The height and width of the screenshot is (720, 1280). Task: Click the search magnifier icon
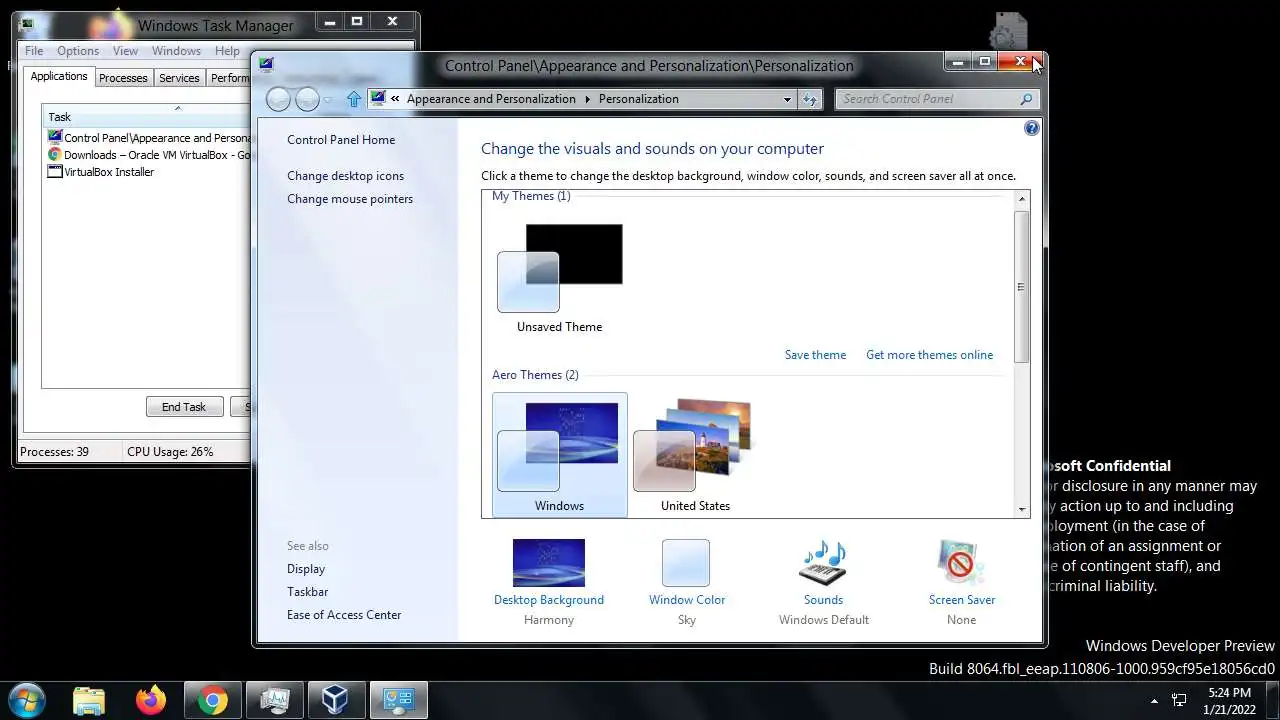click(x=1026, y=99)
